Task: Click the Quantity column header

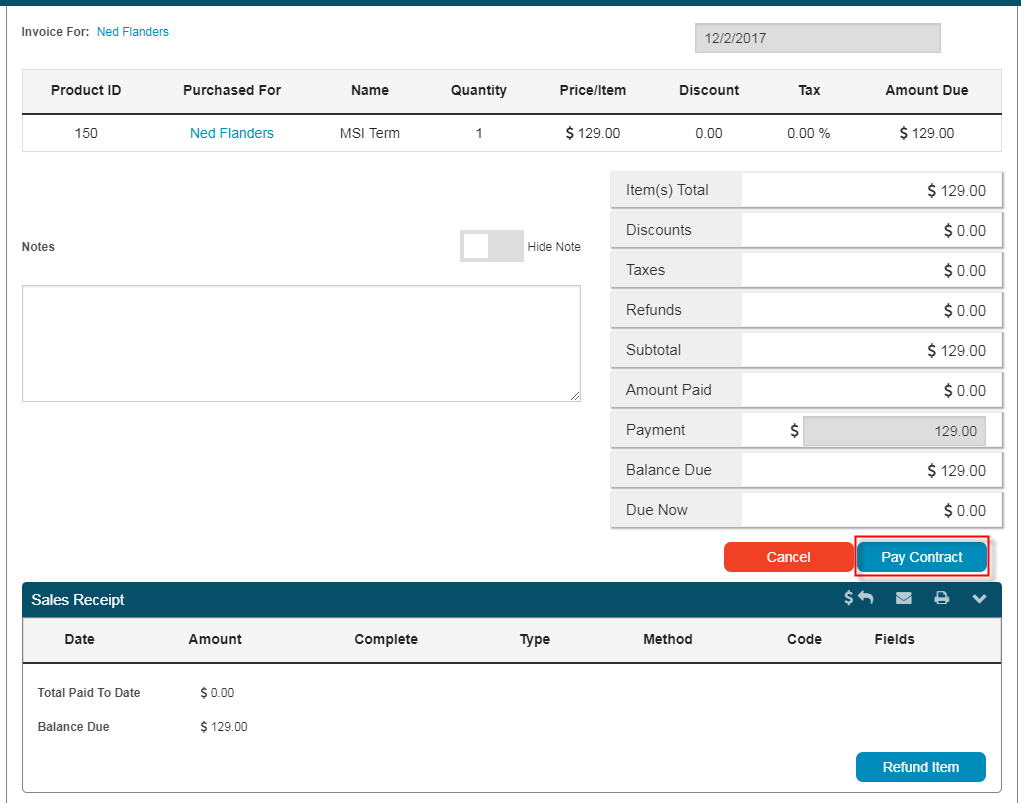Action: [478, 90]
